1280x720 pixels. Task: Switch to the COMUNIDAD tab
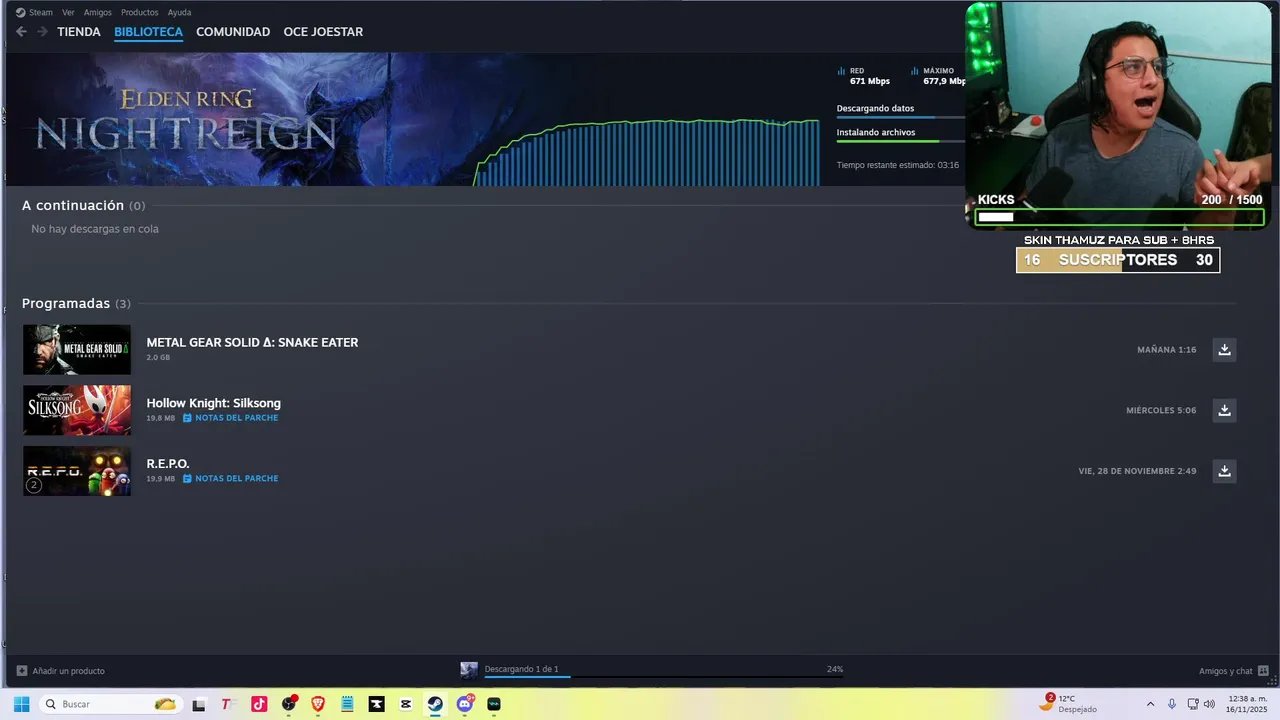(x=233, y=32)
